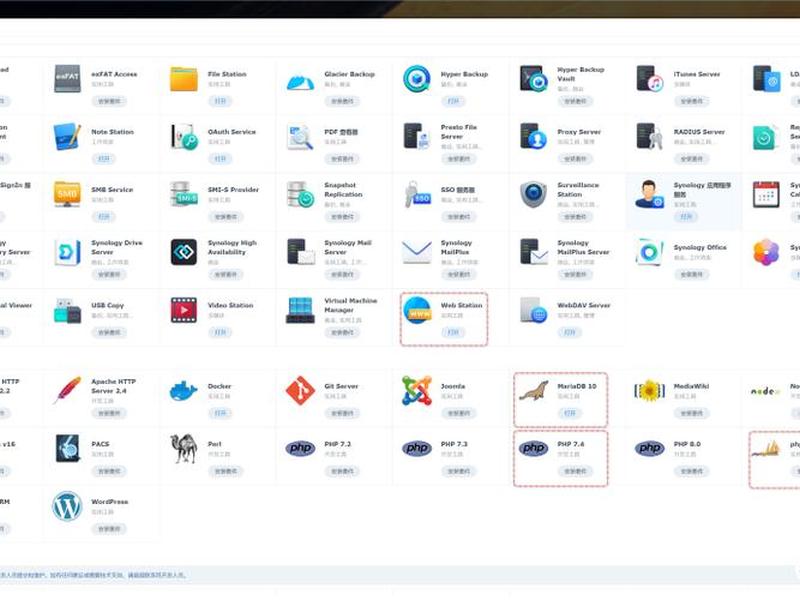
Task: Select the PDF viewer magnifier icon
Action: pos(300,136)
